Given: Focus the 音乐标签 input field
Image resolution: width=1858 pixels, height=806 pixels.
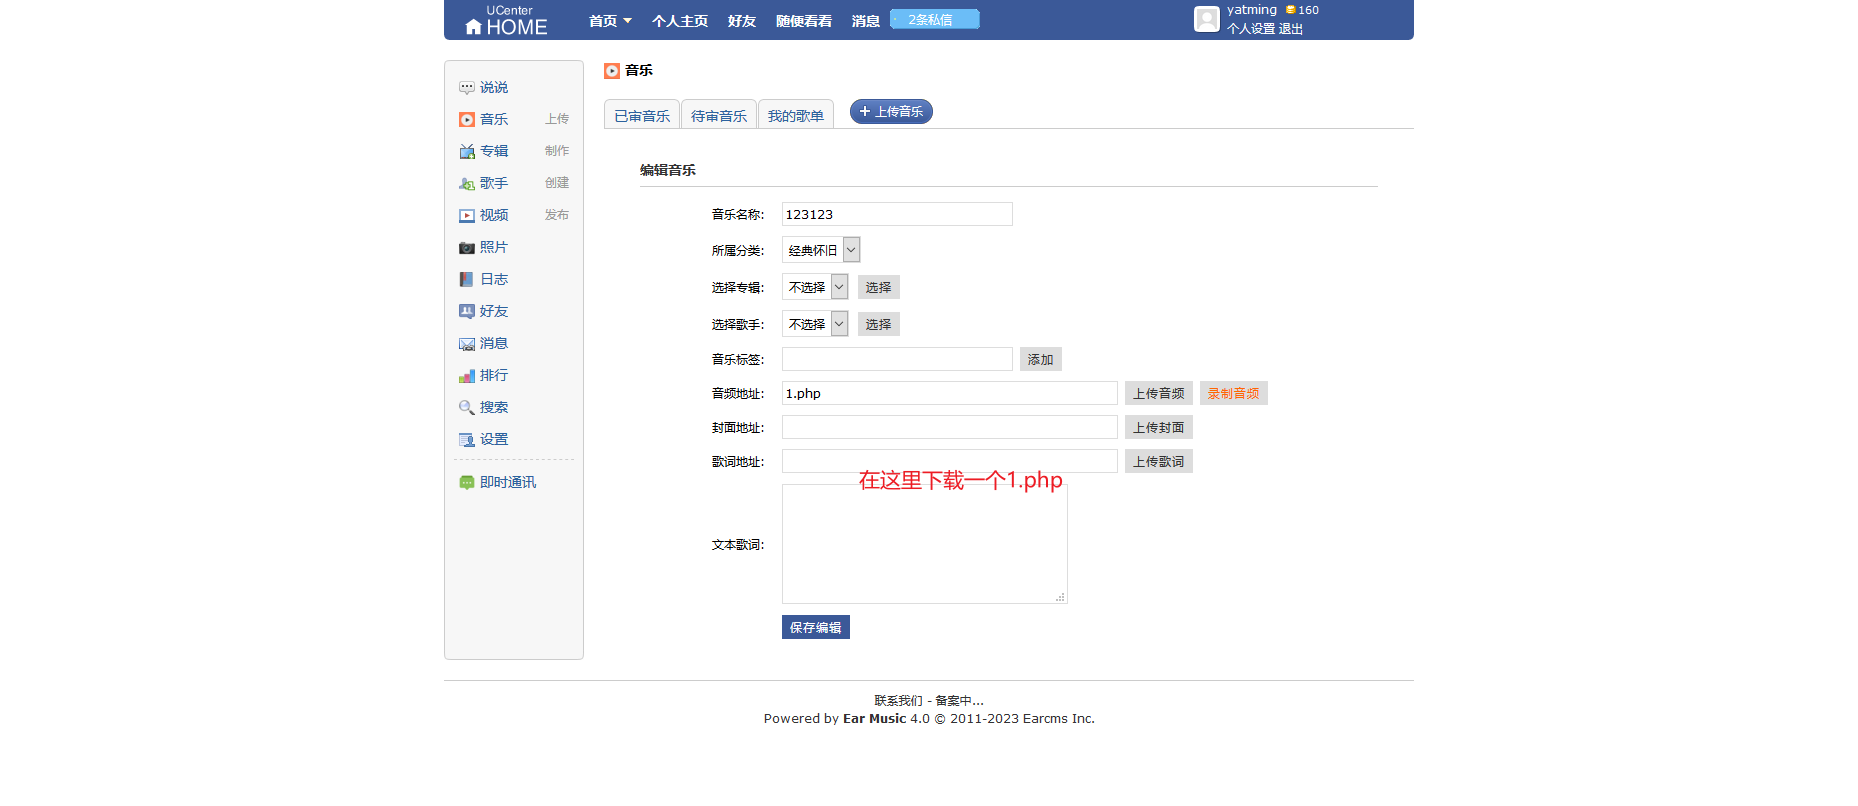Looking at the screenshot, I should click(897, 359).
